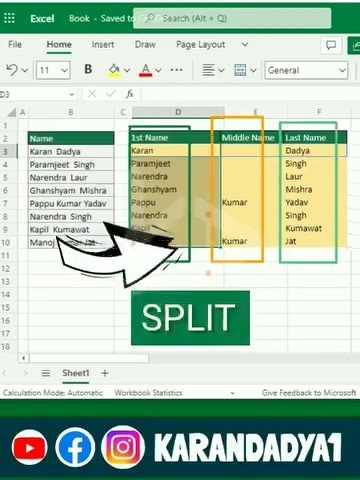Toggle Bold formatting
The height and width of the screenshot is (480, 360).
(x=88, y=69)
